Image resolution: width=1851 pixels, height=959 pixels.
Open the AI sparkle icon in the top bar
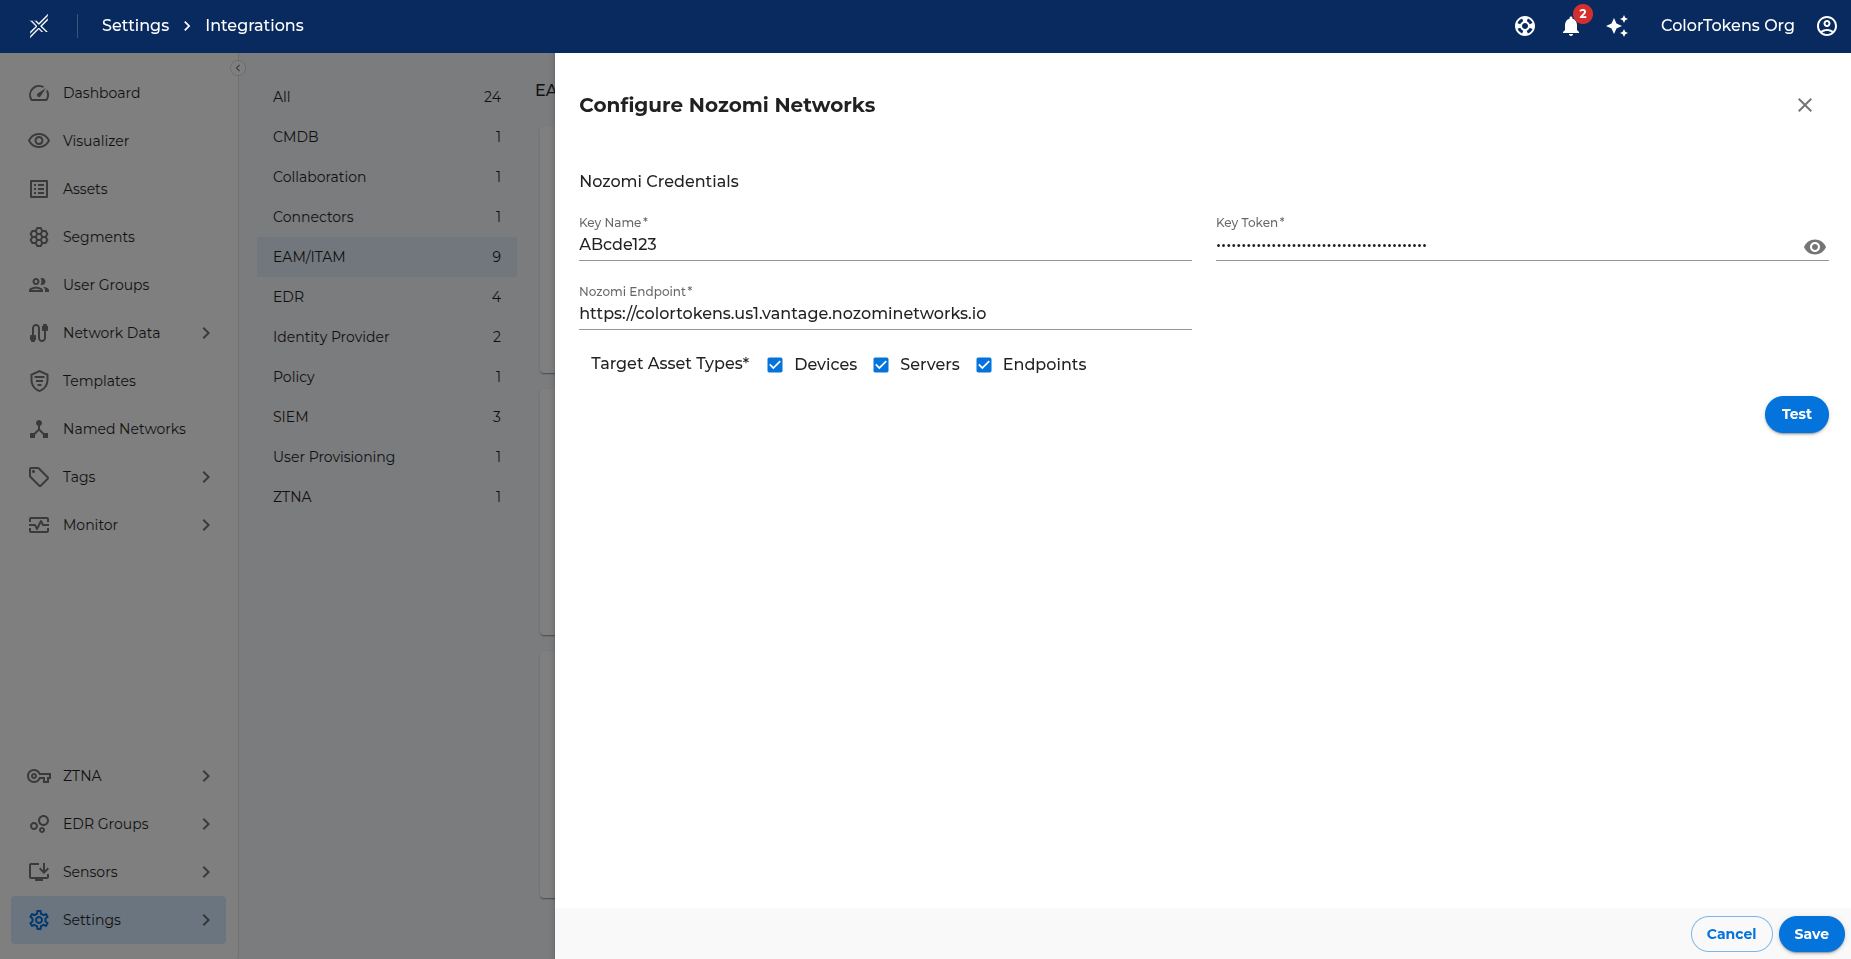1617,26
